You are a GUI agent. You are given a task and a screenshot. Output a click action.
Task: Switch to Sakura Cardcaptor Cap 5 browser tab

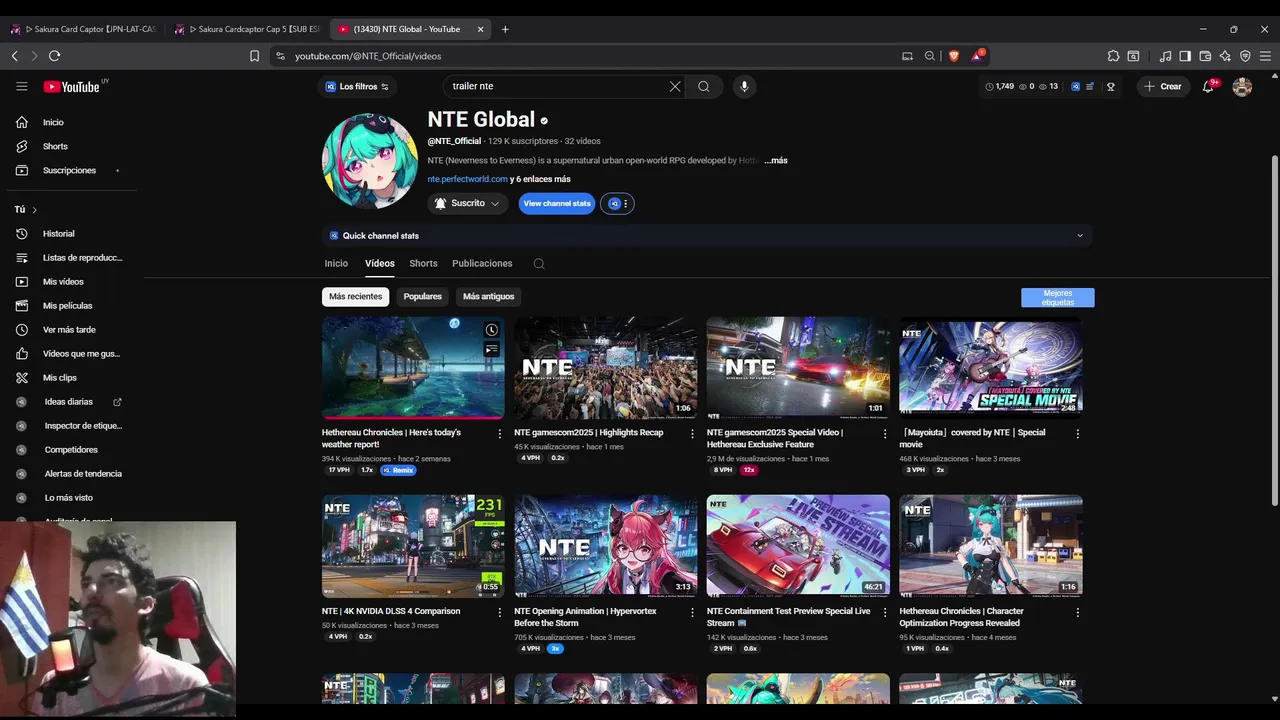[247, 29]
